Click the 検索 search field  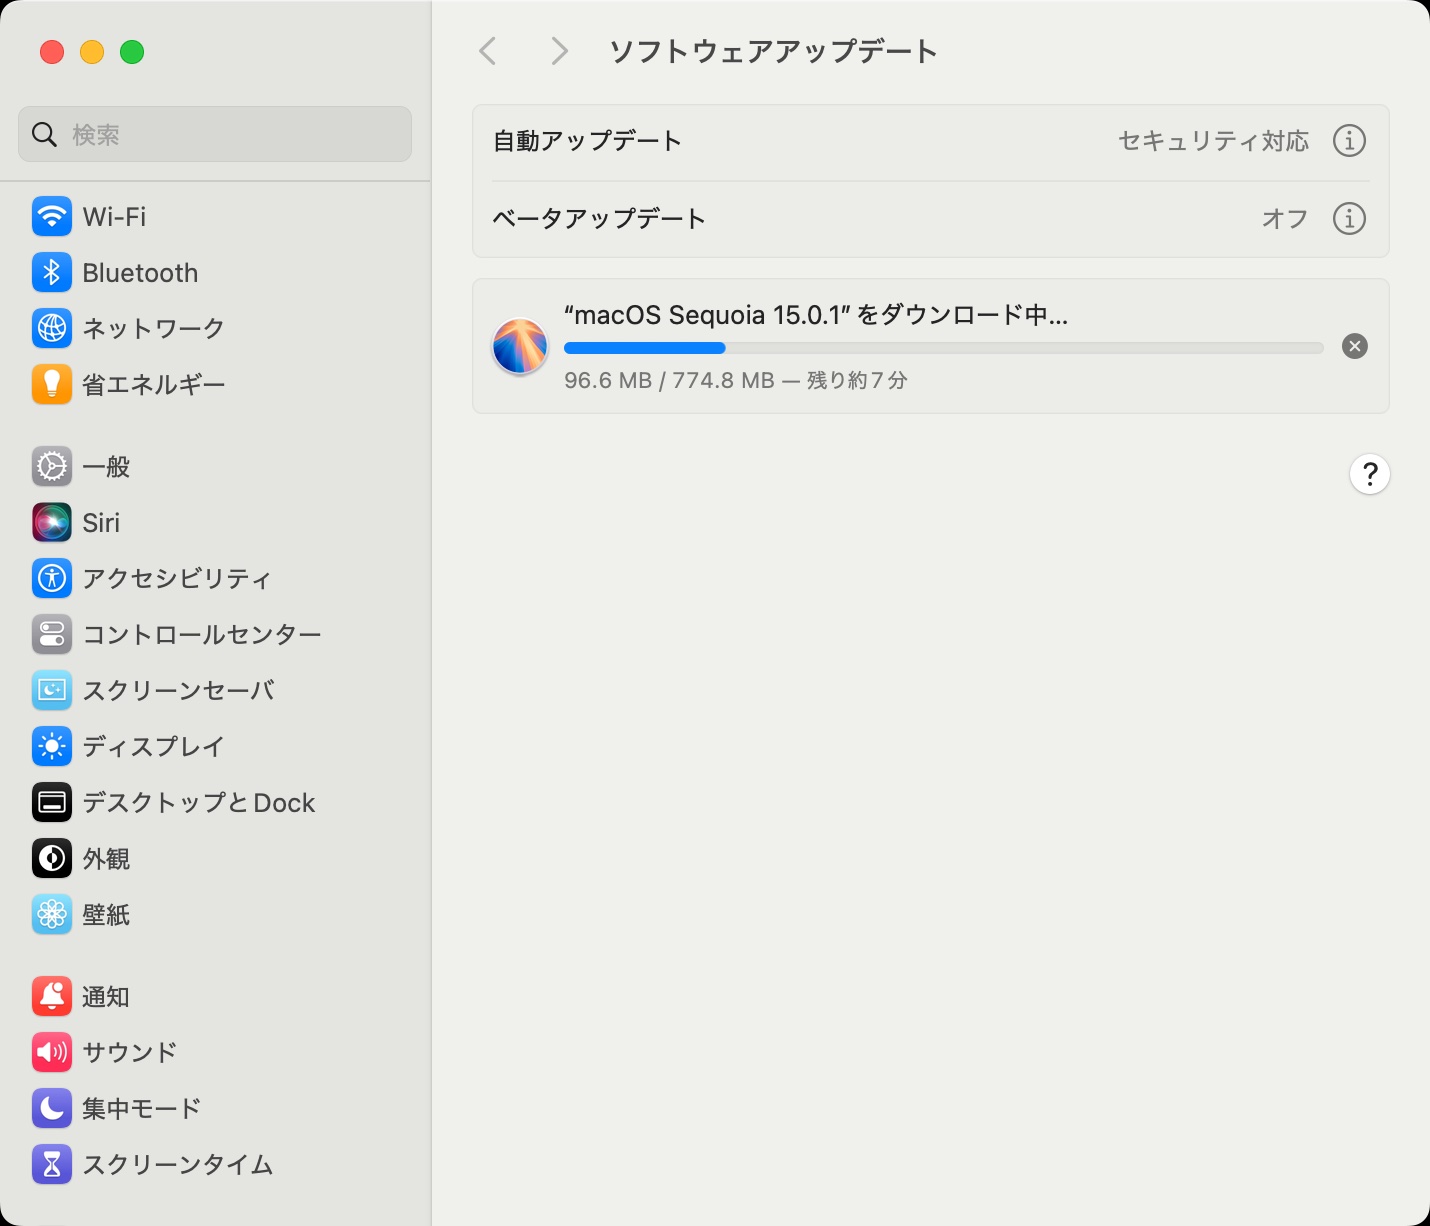(x=215, y=134)
